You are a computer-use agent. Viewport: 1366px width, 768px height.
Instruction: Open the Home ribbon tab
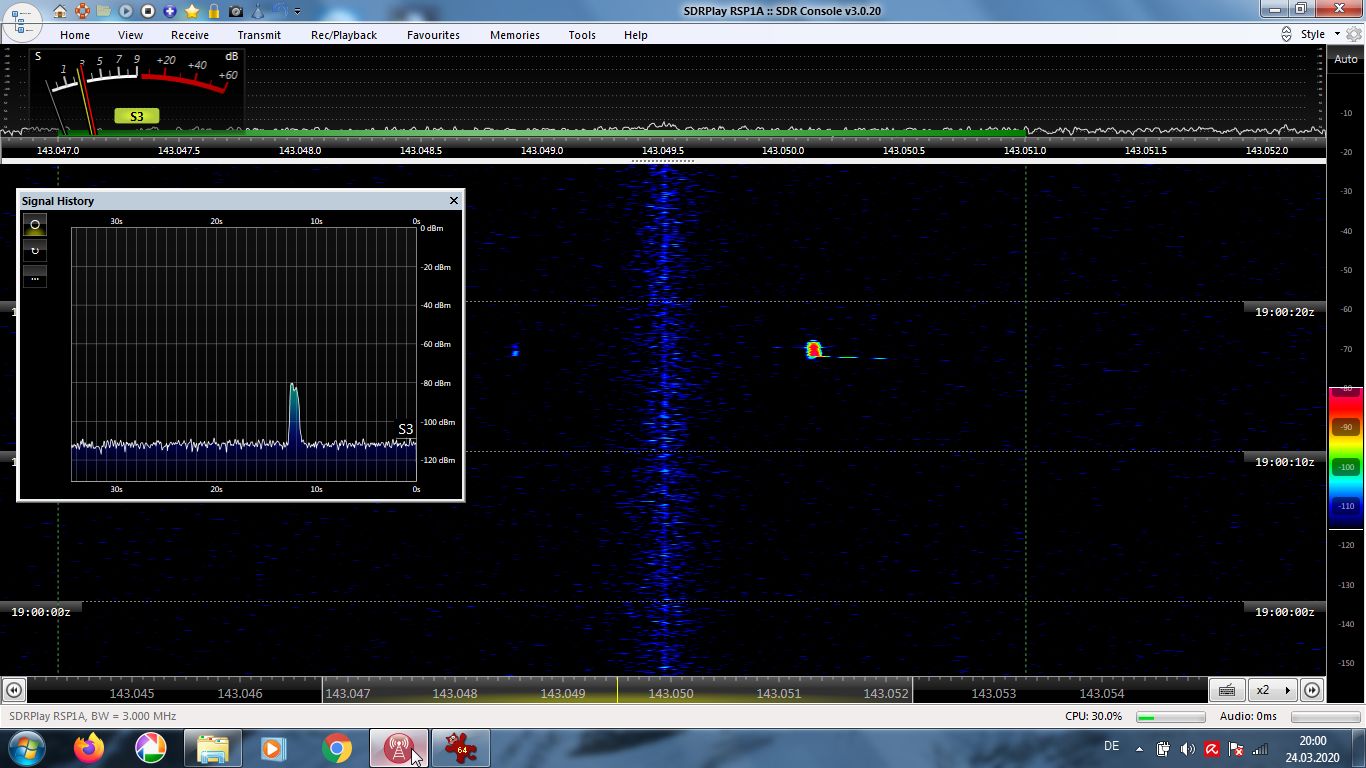click(75, 35)
